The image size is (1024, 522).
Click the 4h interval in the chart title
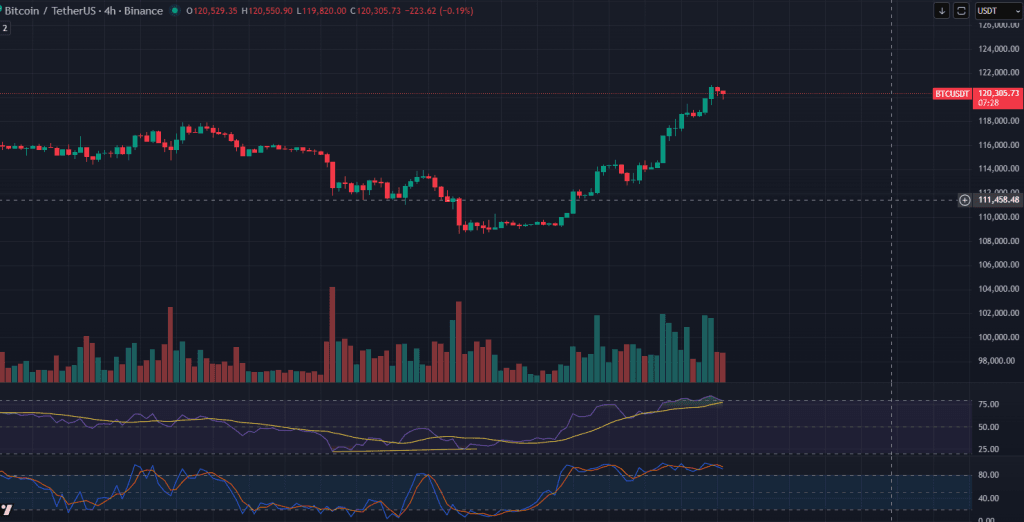click(103, 10)
